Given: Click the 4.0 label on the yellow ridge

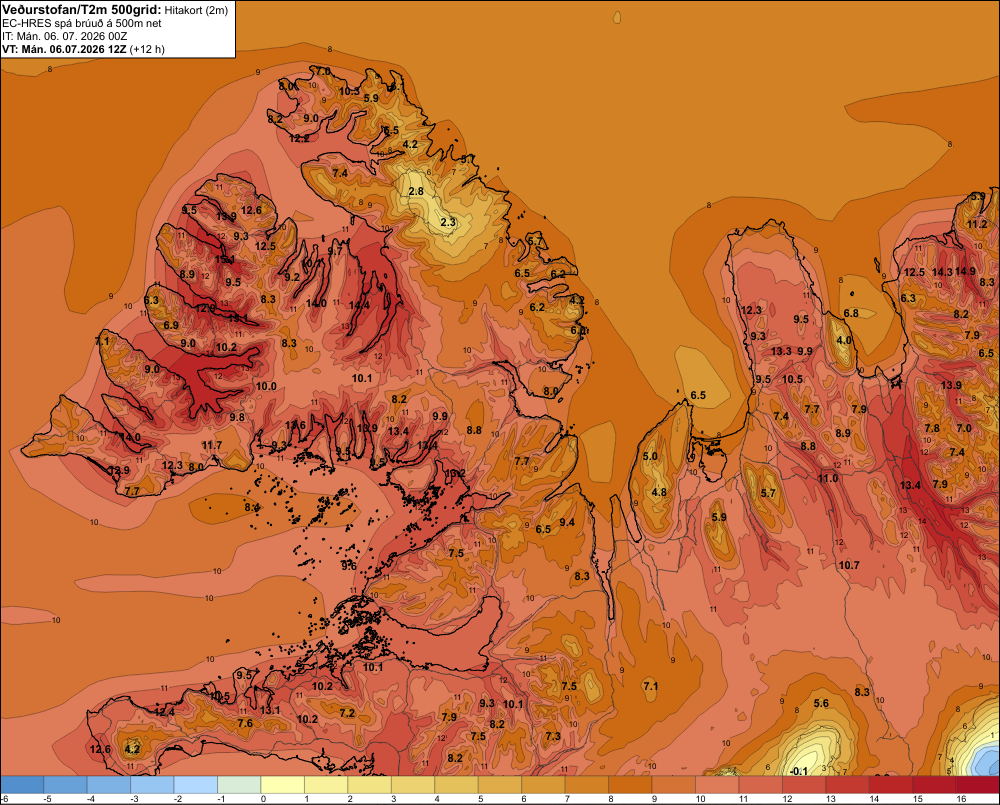Looking at the screenshot, I should click(844, 341).
